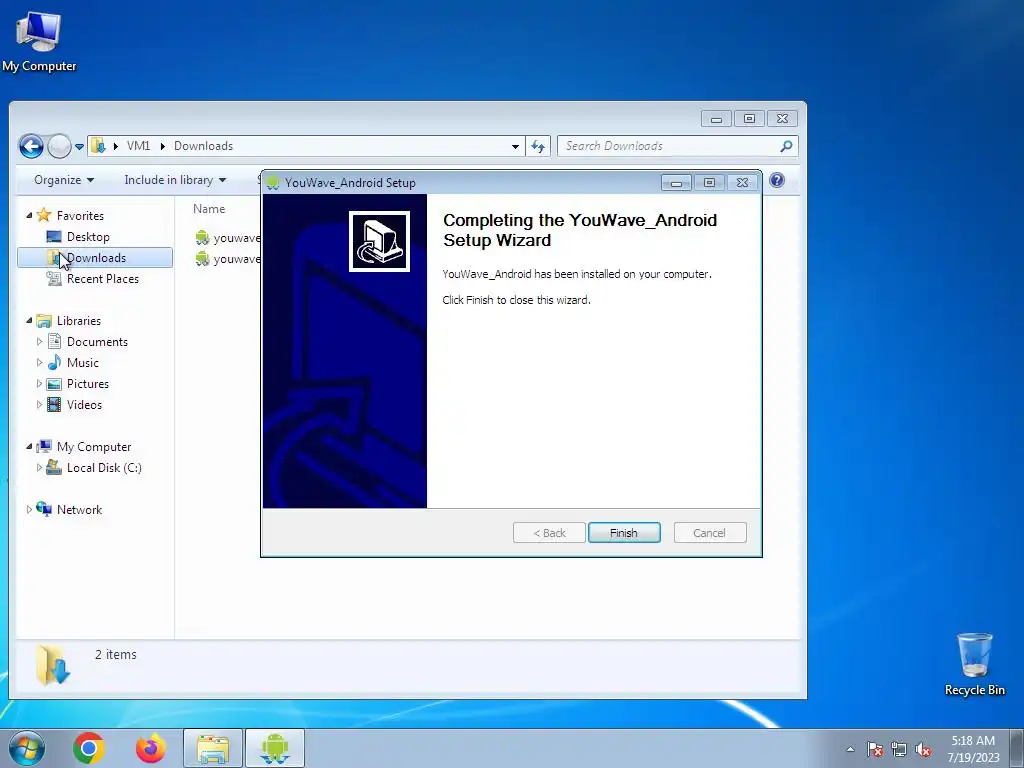
Task: Go back in Explorer navigation
Action: click(x=31, y=146)
